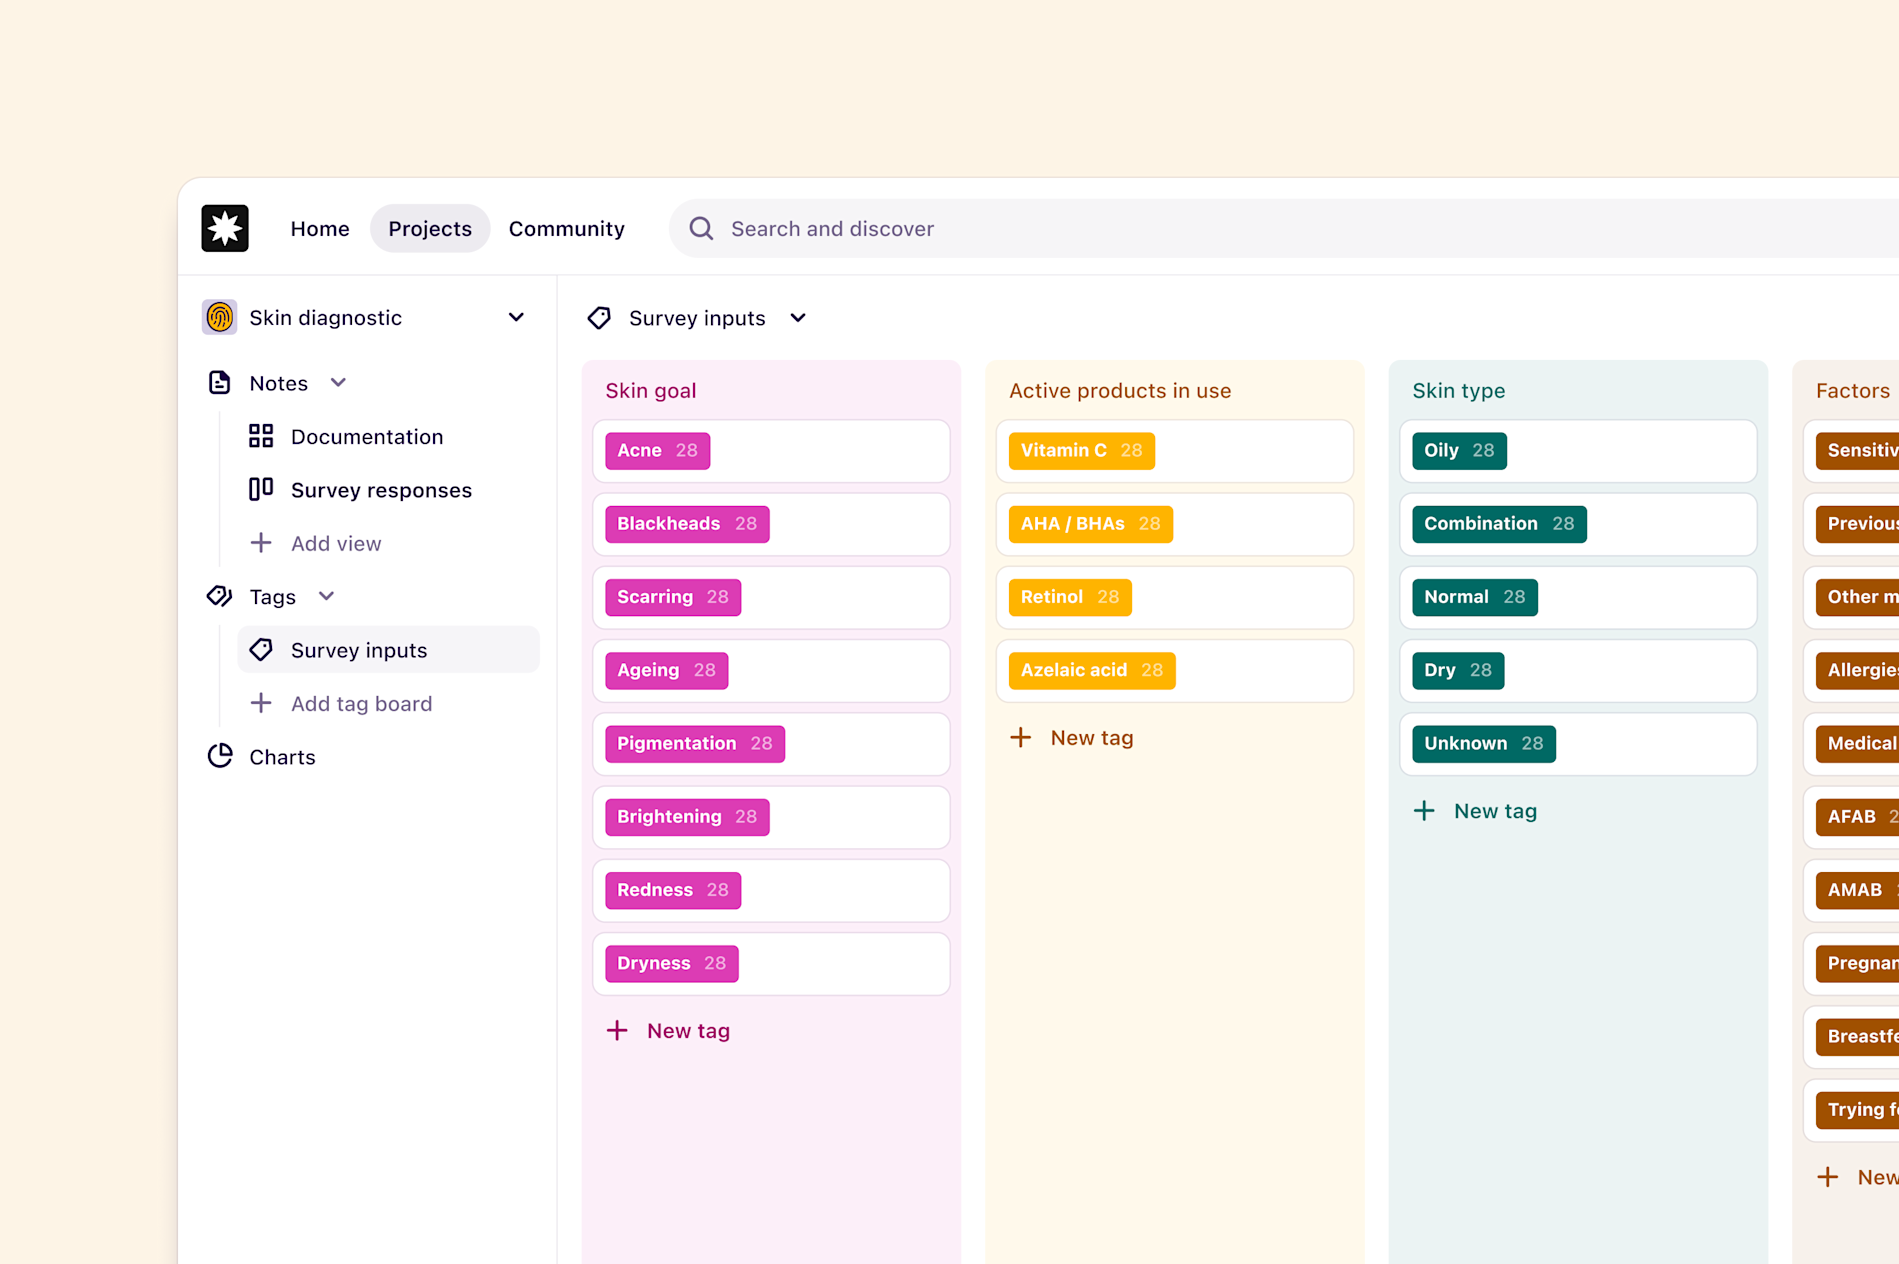The image size is (1899, 1264).
Task: Click the Tags icon in sidebar
Action: coord(219,596)
